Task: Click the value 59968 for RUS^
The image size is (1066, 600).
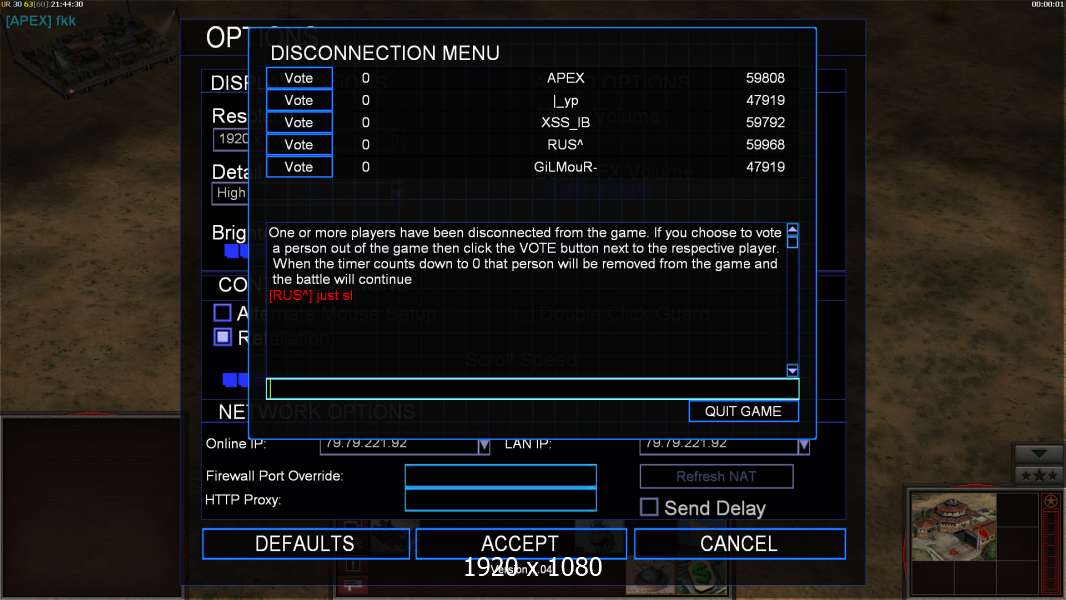Action: (x=765, y=145)
